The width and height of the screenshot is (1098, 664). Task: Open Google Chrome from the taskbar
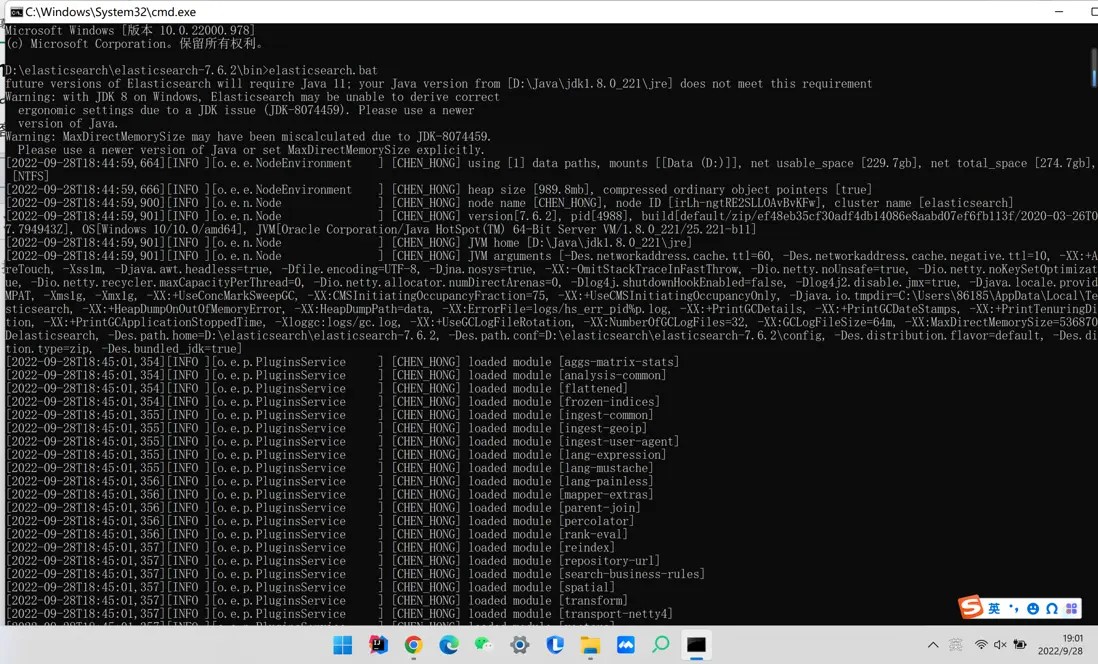tap(413, 645)
